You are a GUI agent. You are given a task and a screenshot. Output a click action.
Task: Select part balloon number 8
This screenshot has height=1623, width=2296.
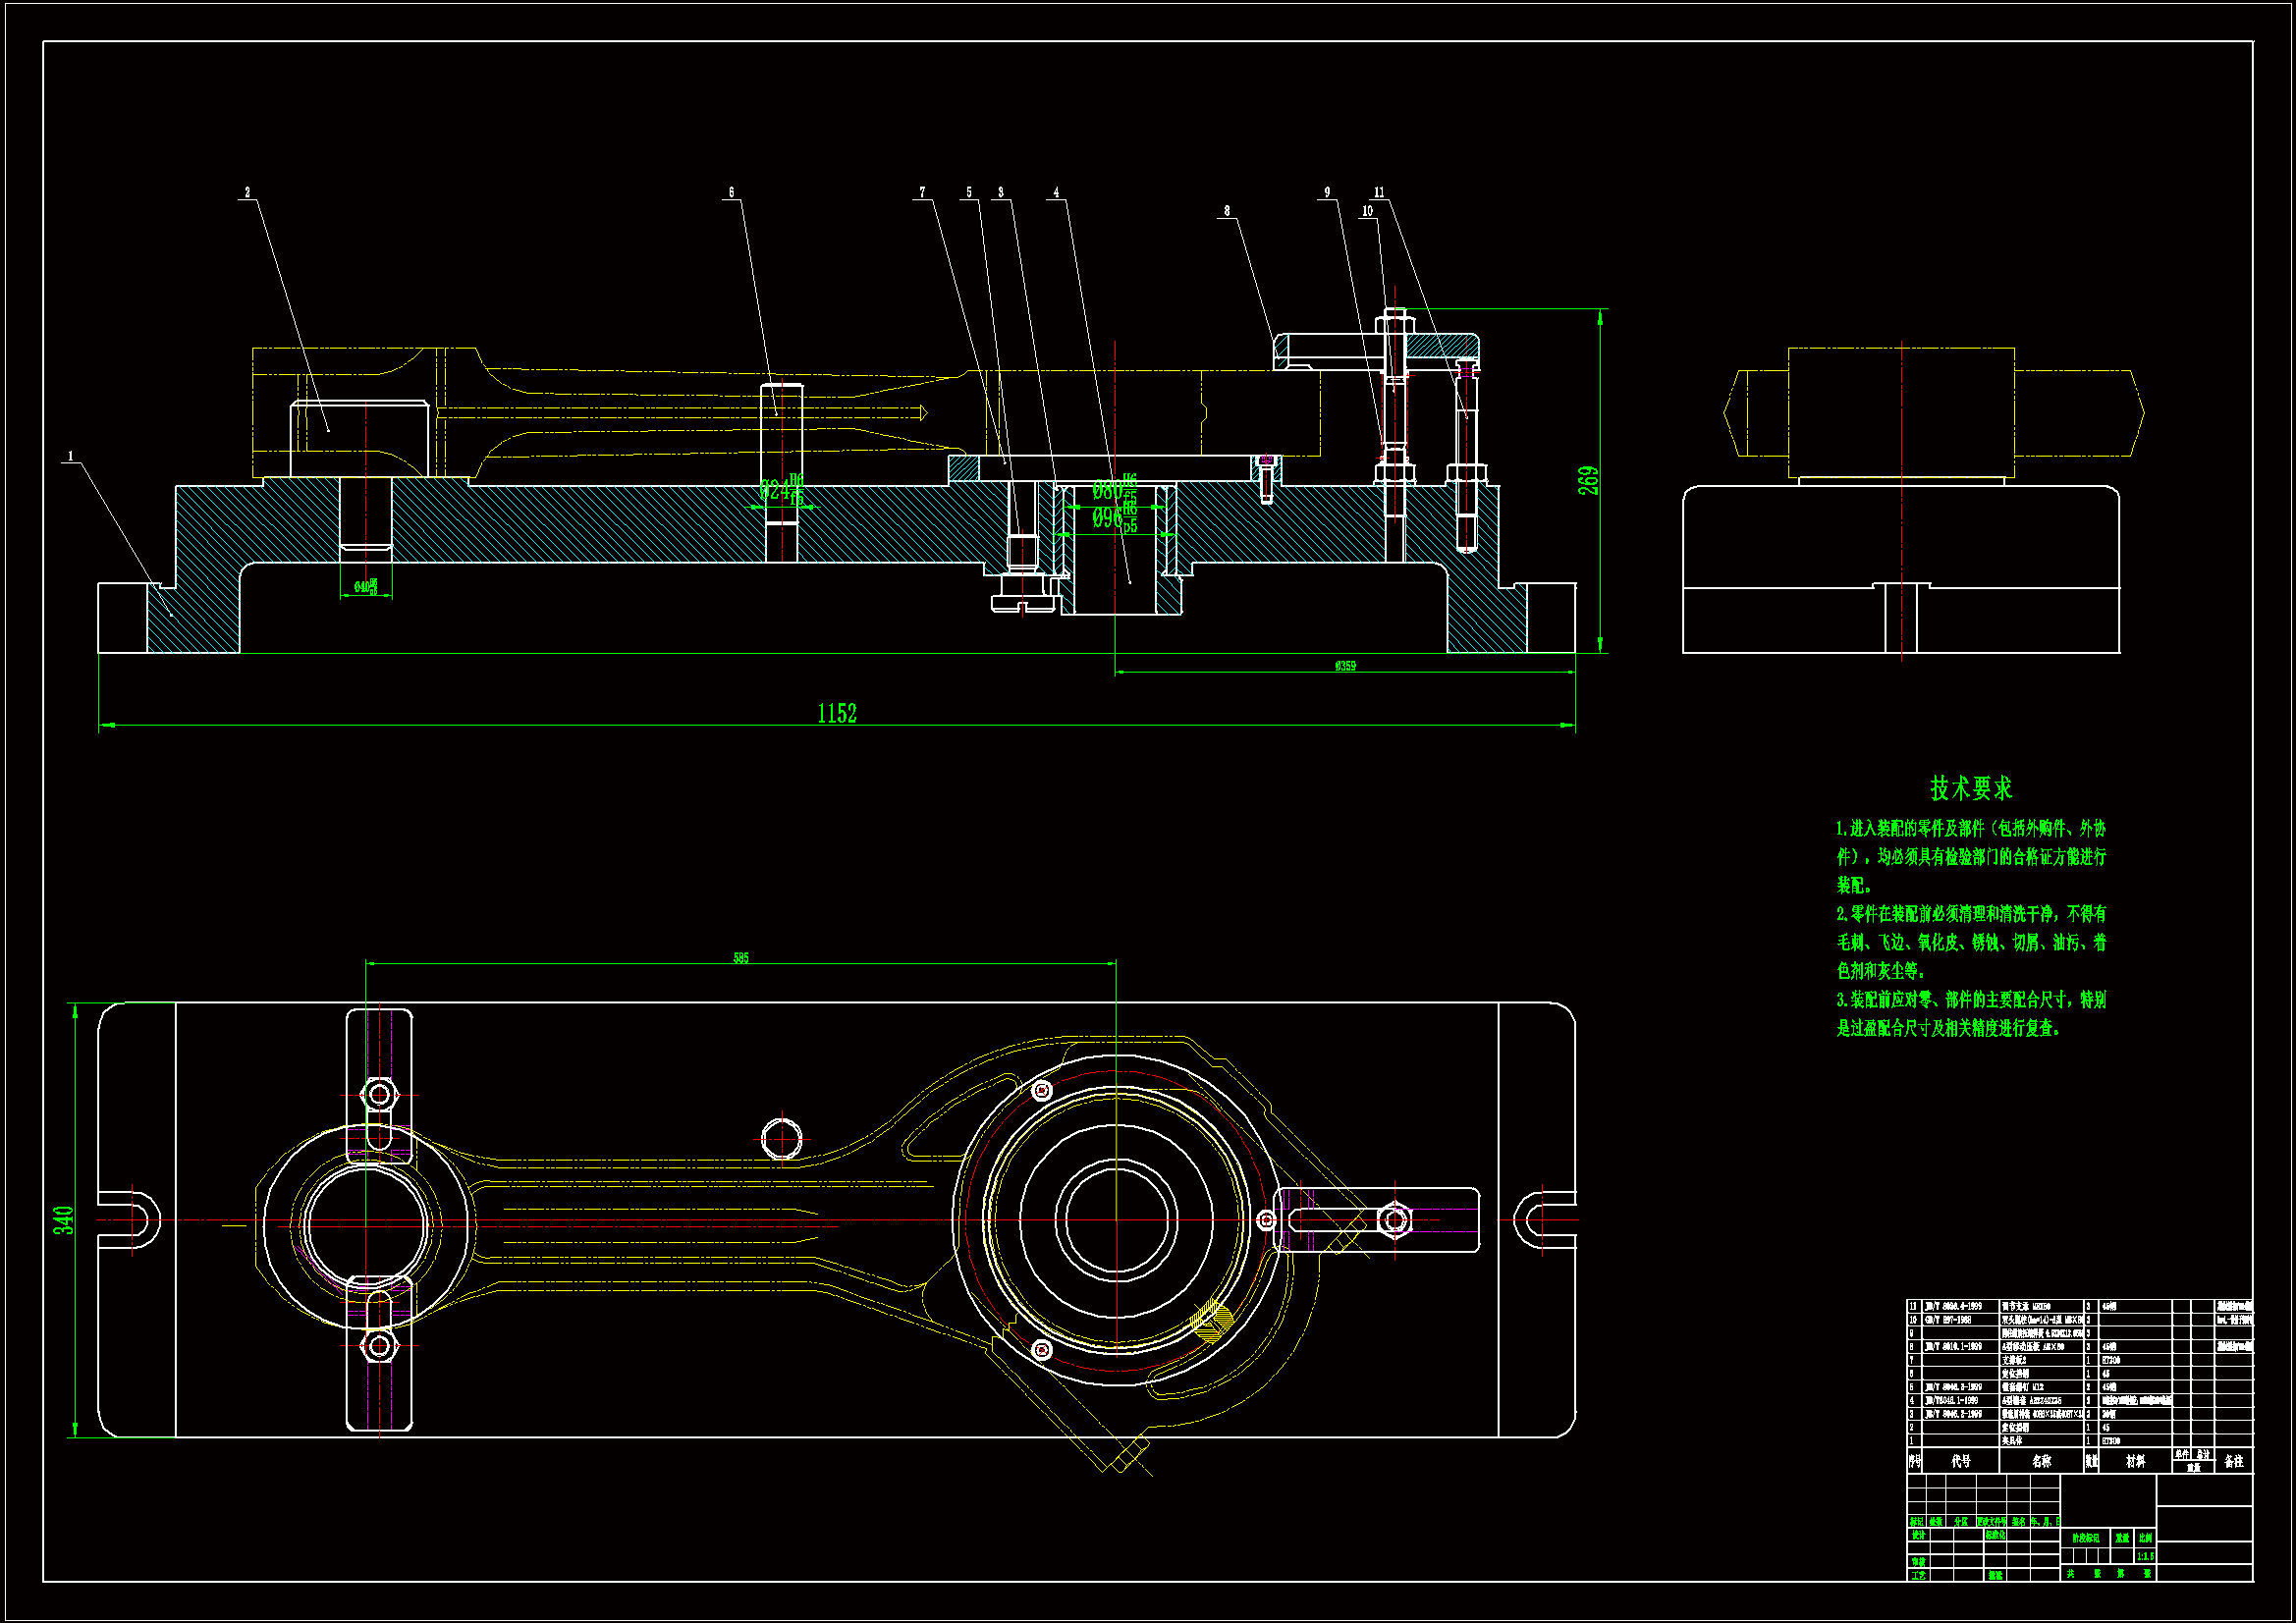coord(1227,211)
